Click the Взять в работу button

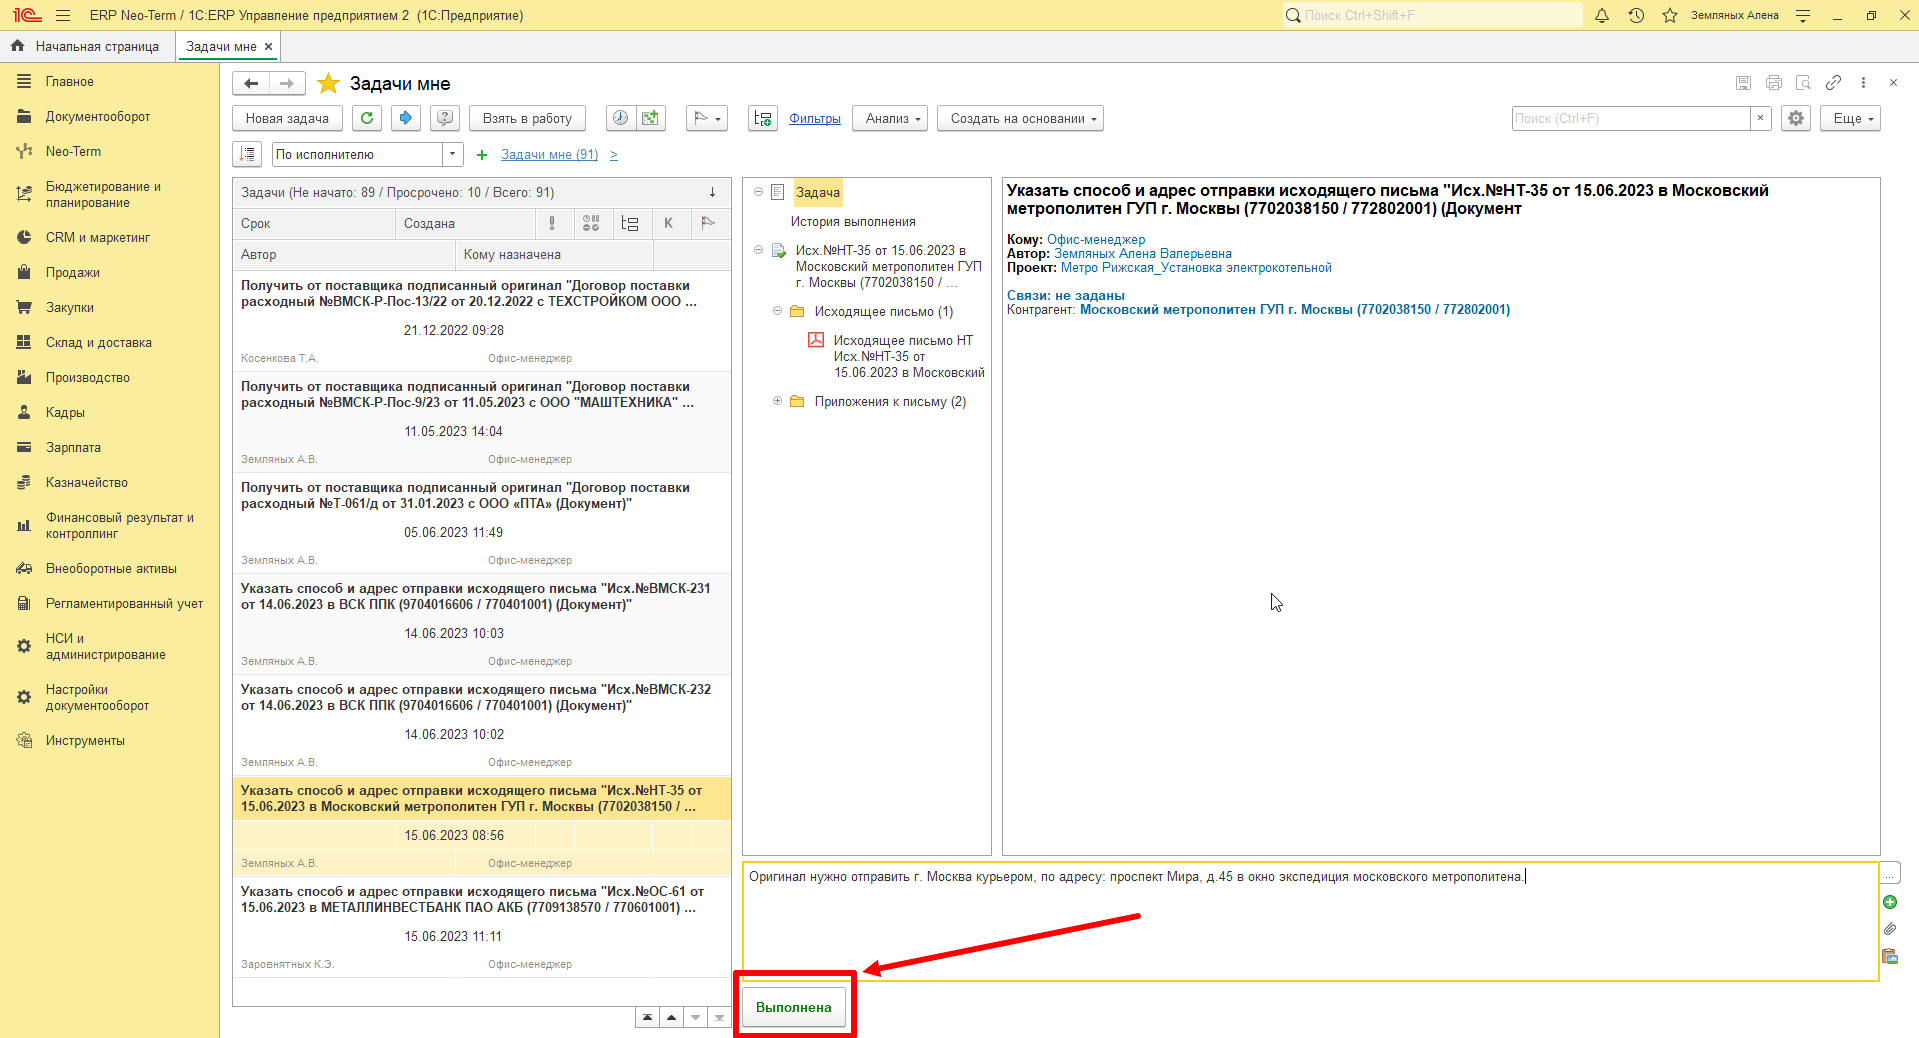pos(527,118)
